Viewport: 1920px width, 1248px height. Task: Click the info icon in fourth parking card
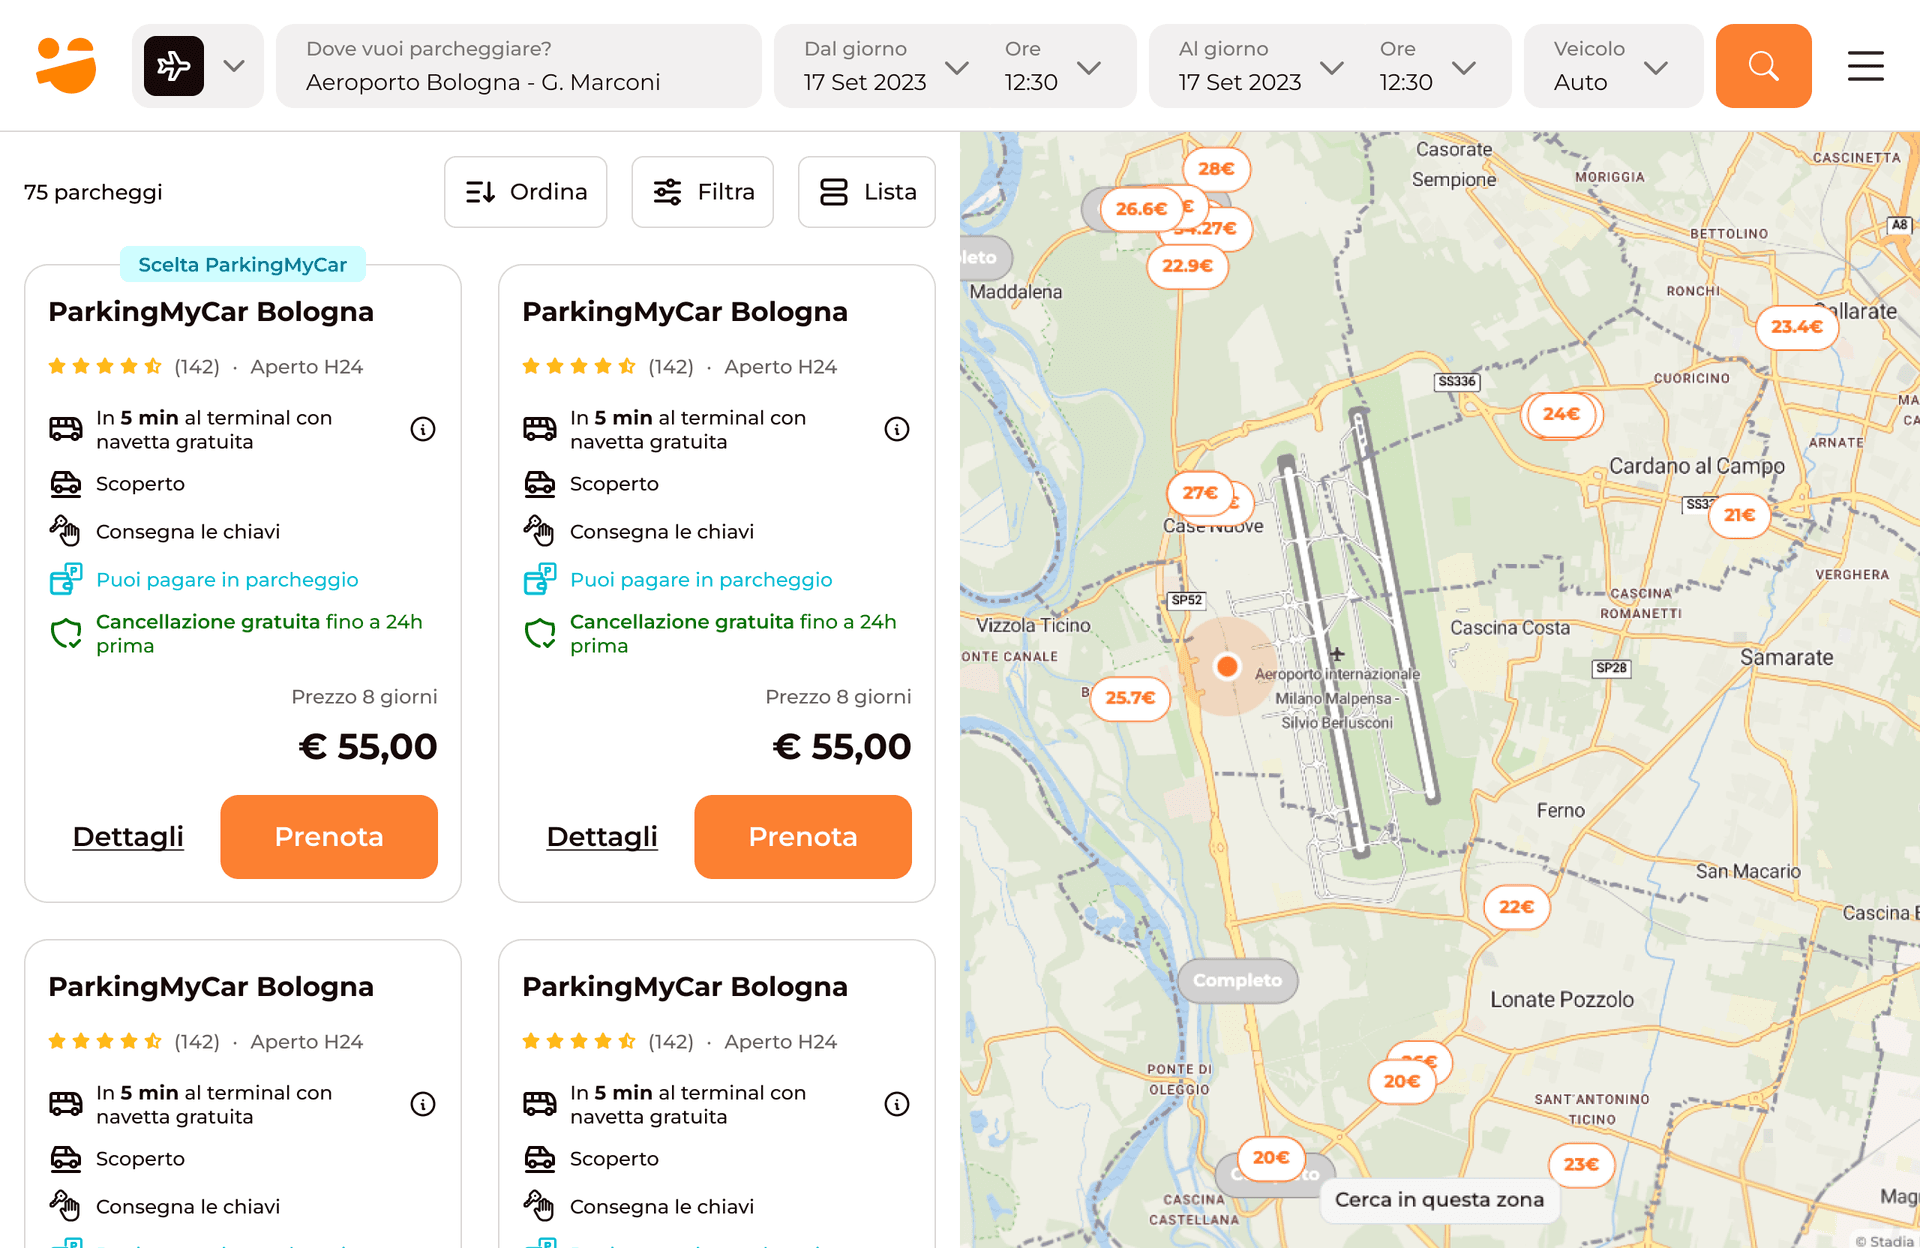897,1104
